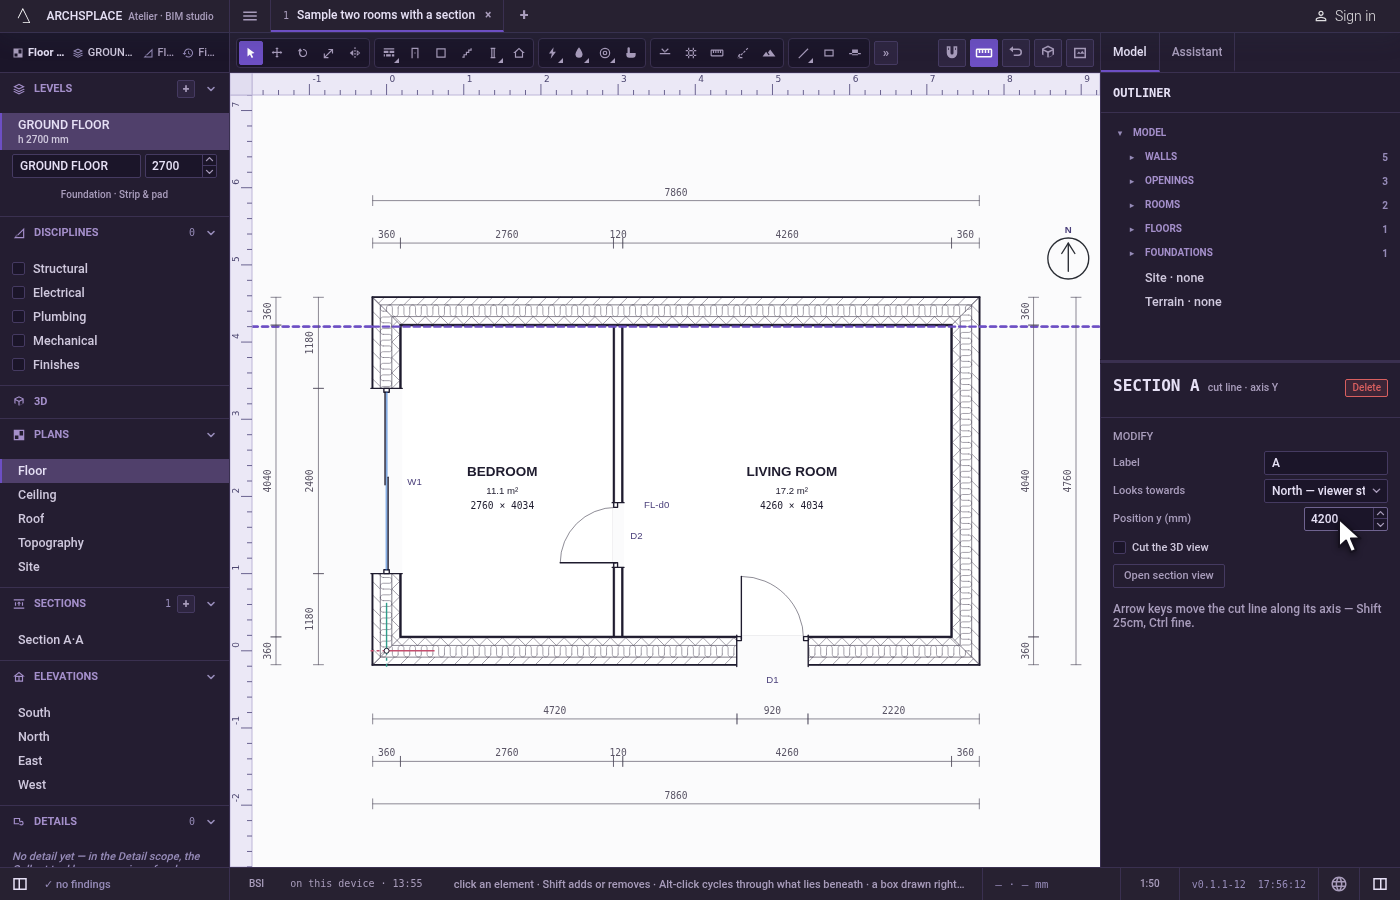Select the move tool
Image resolution: width=1400 pixels, height=900 pixels.
(x=277, y=53)
